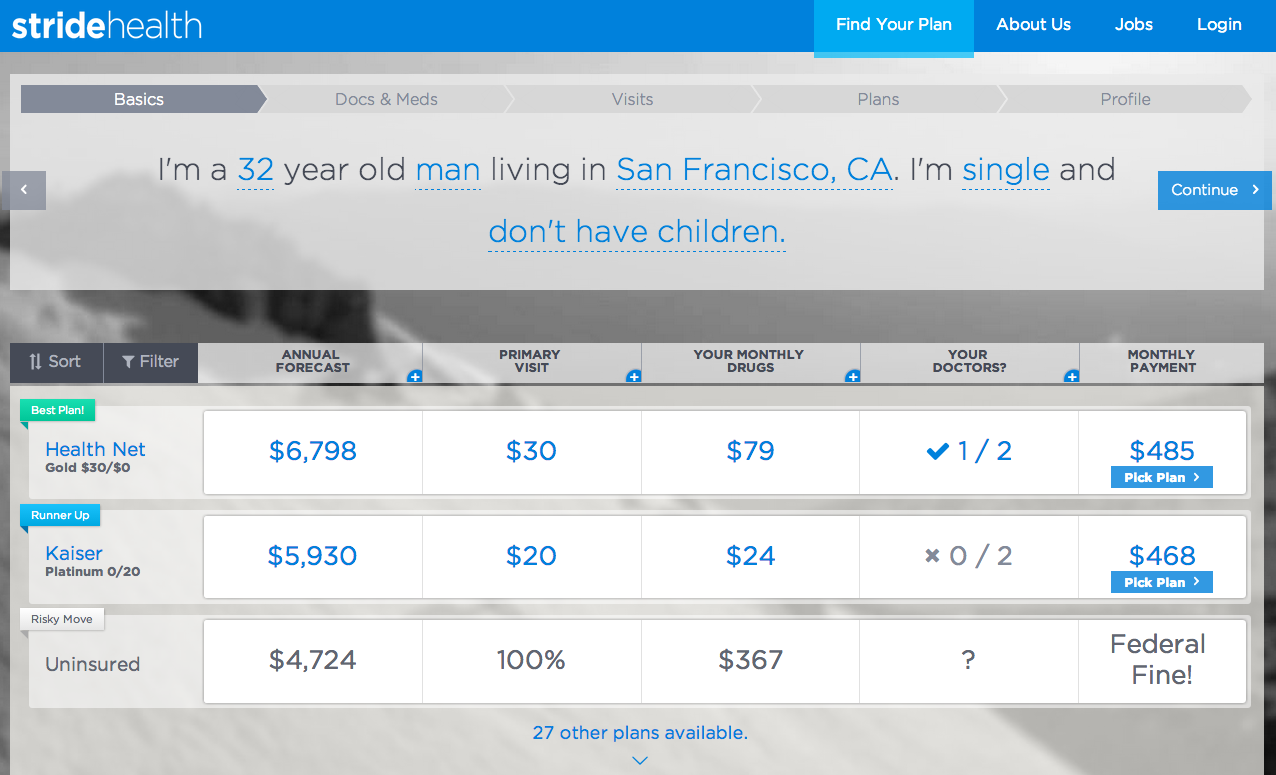Click the plus icon on Your Doctors column
Viewport: 1276px width, 775px height.
(1072, 377)
